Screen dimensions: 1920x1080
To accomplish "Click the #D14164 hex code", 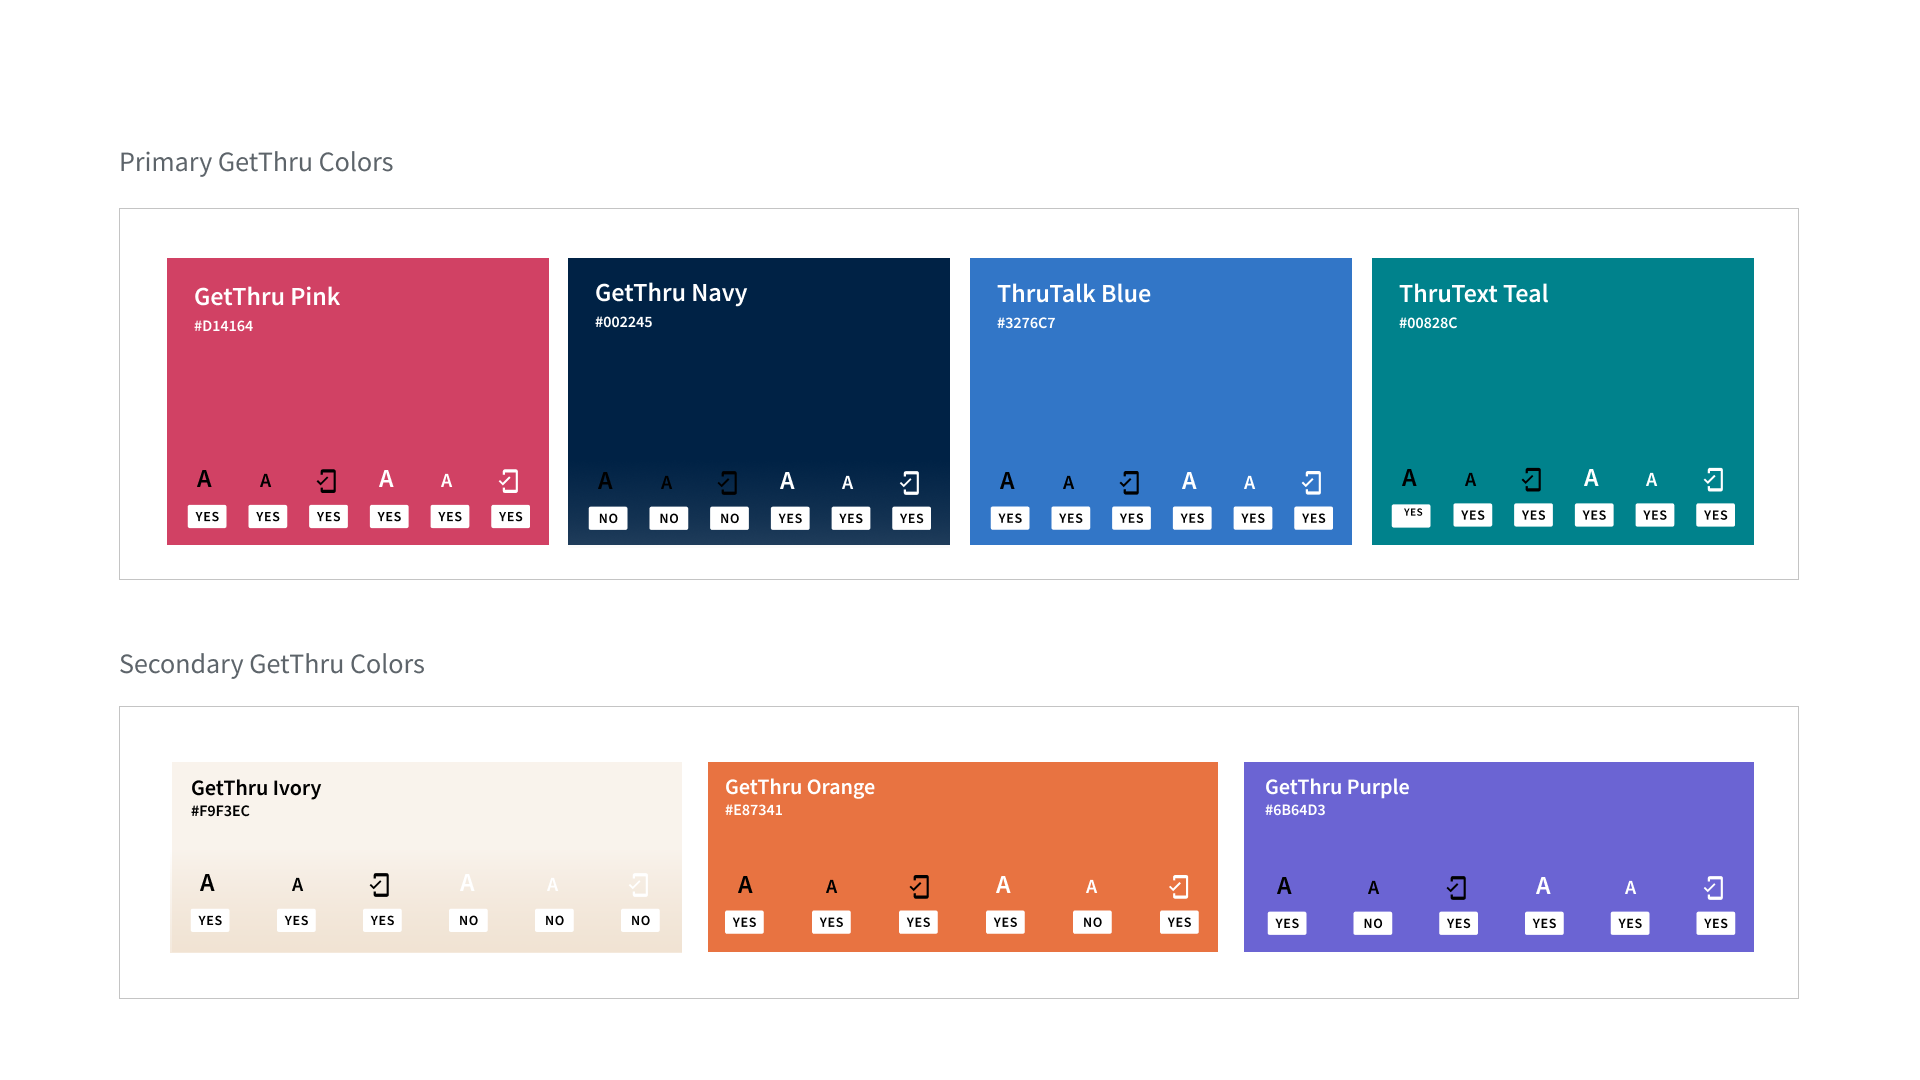I will (x=223, y=326).
